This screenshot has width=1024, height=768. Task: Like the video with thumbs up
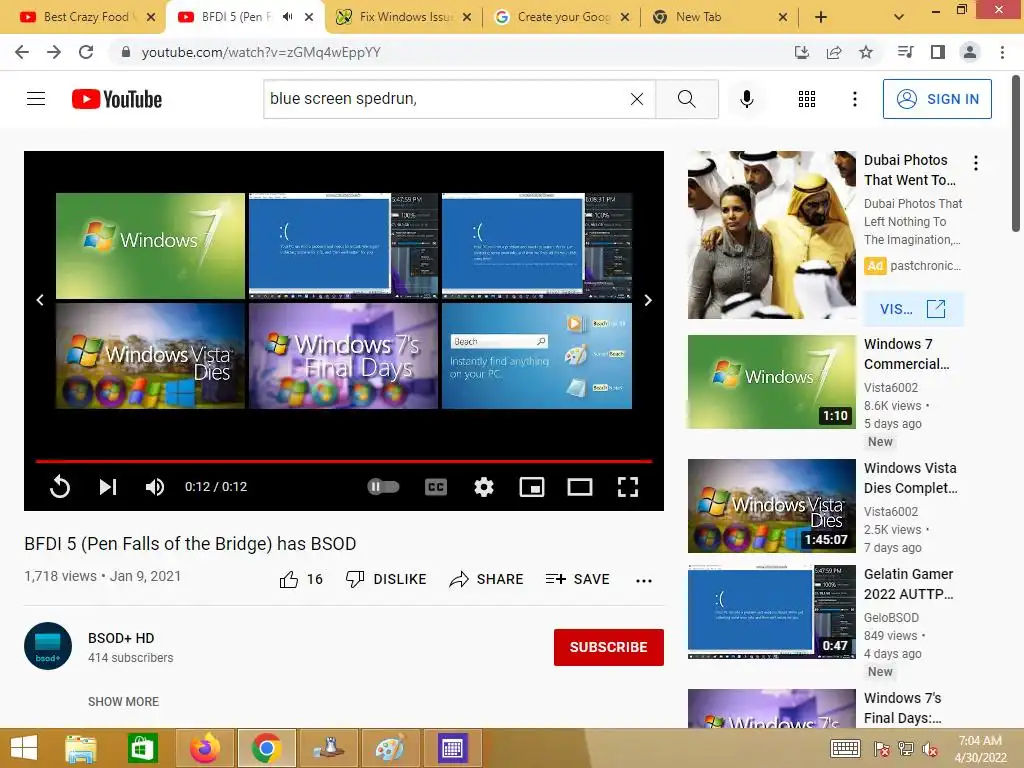(289, 579)
